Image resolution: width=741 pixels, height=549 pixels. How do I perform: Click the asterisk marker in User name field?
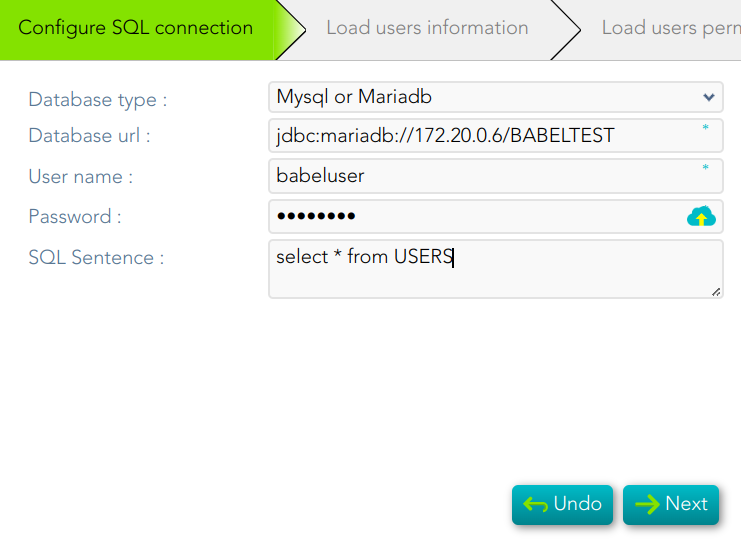[x=706, y=167]
